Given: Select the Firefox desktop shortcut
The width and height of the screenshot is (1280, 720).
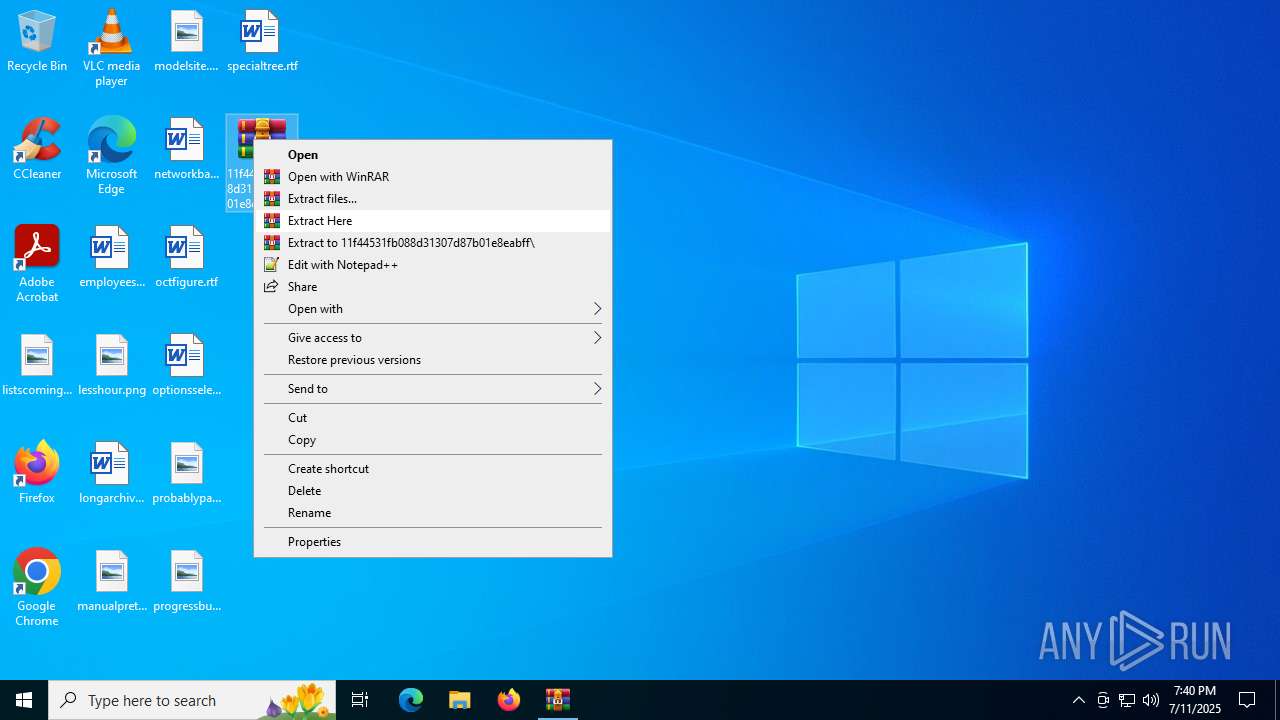Looking at the screenshot, I should (x=37, y=472).
